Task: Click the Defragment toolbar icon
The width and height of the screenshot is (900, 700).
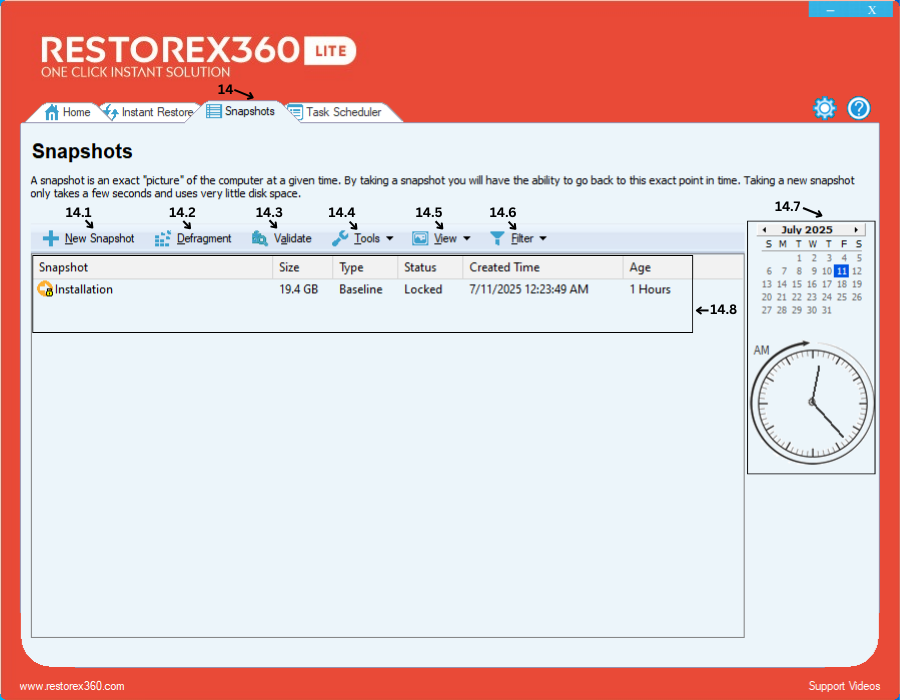Action: click(x=162, y=239)
